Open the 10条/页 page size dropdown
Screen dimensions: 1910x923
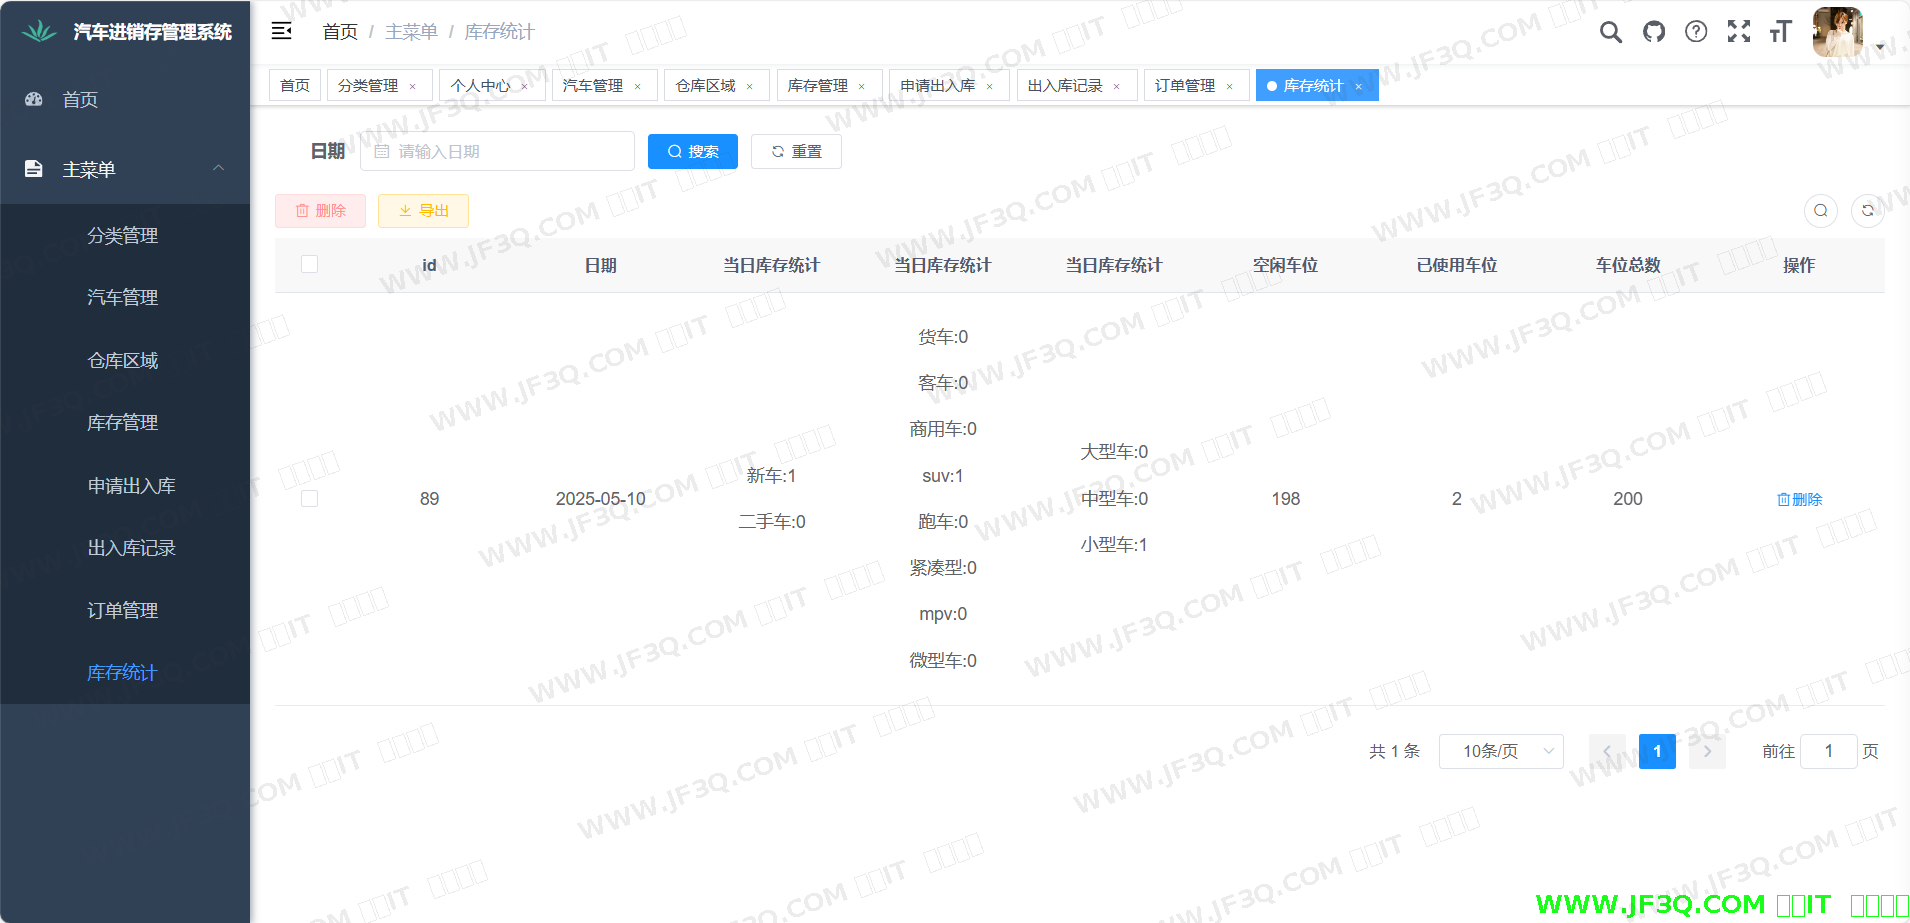[x=1500, y=751]
